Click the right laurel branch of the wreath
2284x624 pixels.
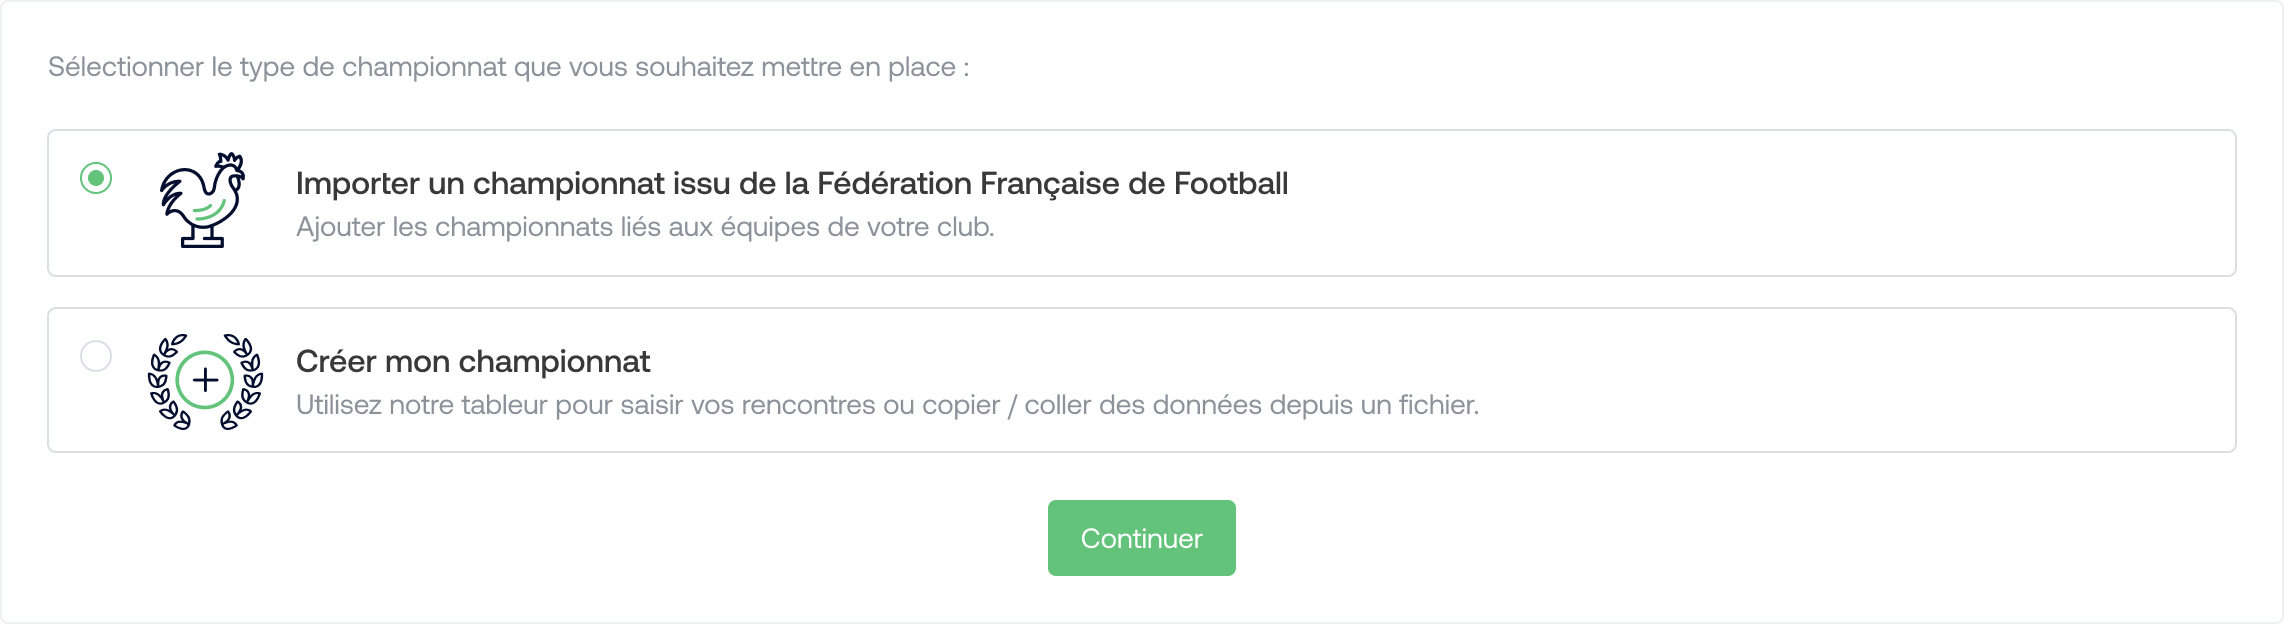[x=243, y=381]
